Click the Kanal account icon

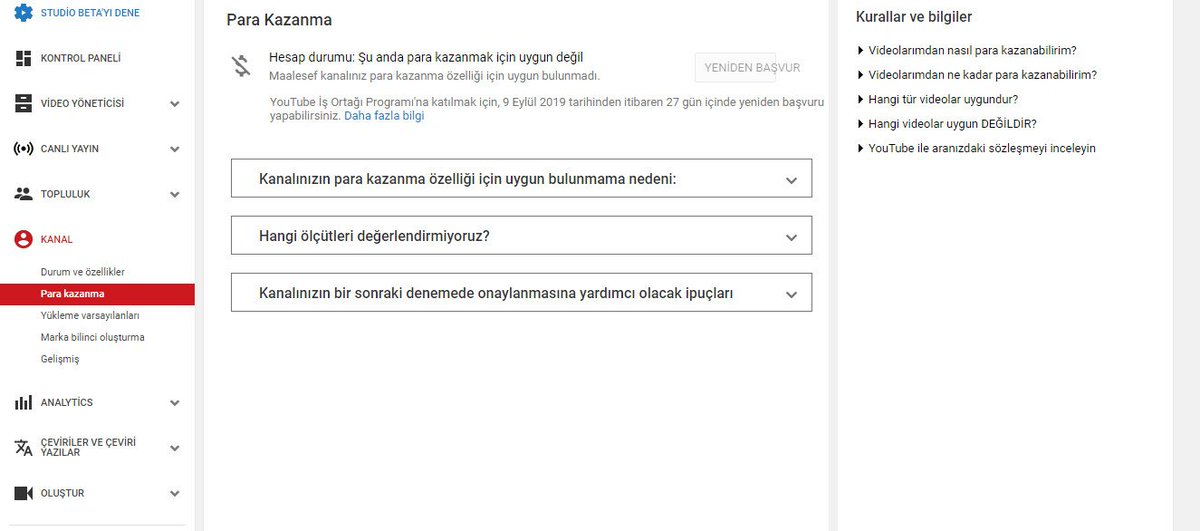point(23,239)
